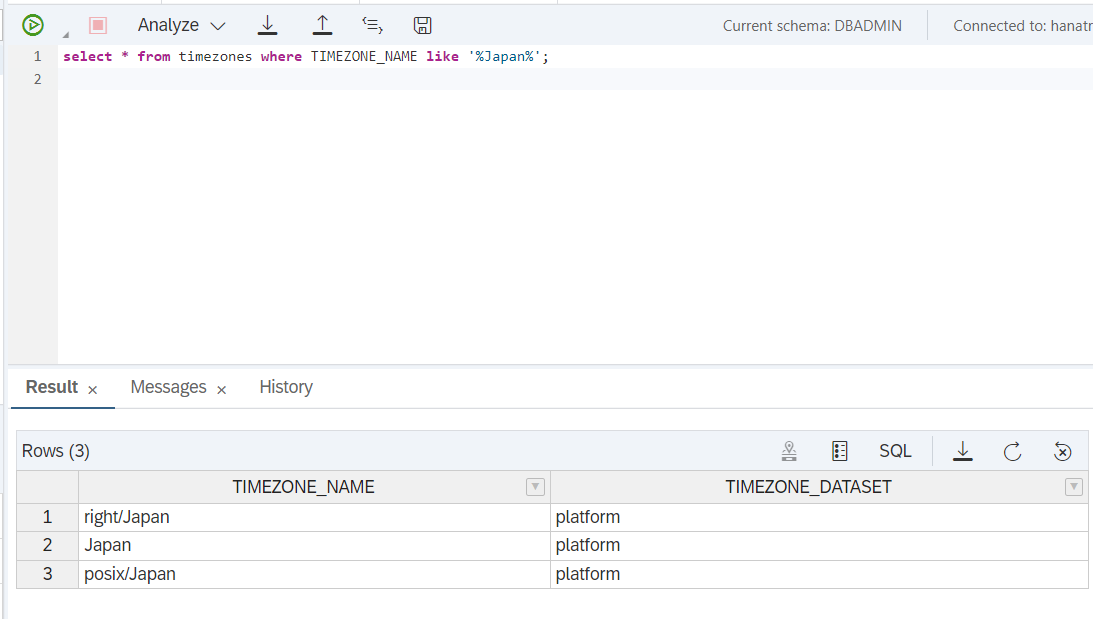Click editor line number 1
The image size is (1093, 619).
pyautogui.click(x=38, y=56)
